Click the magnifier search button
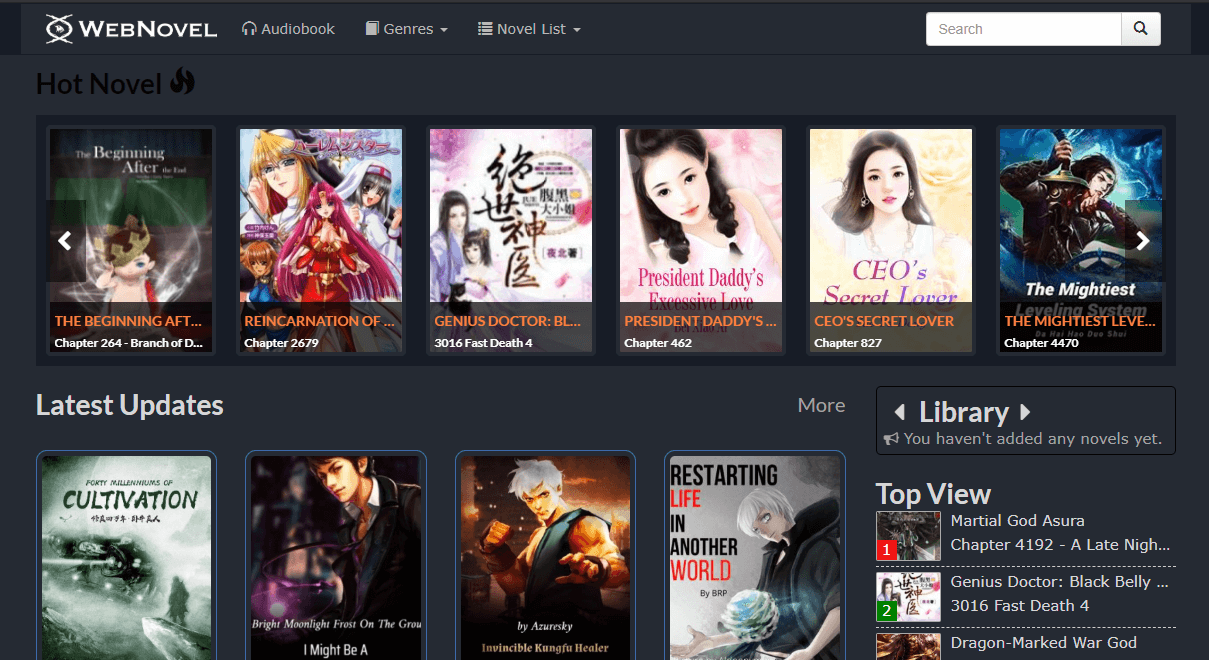The image size is (1209, 660). point(1141,29)
